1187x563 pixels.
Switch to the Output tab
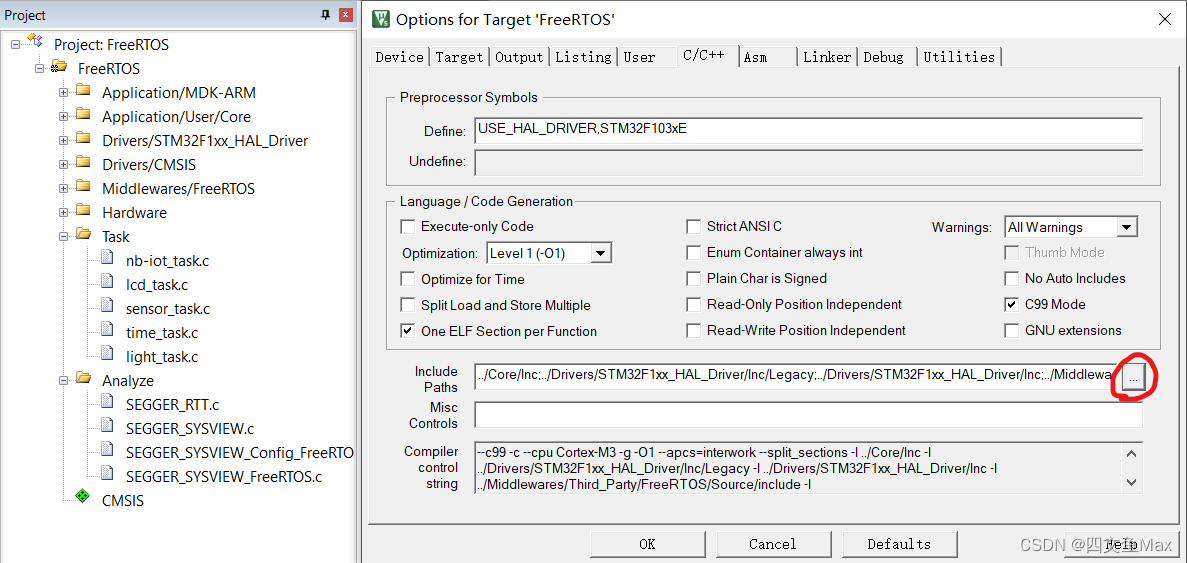(x=519, y=57)
